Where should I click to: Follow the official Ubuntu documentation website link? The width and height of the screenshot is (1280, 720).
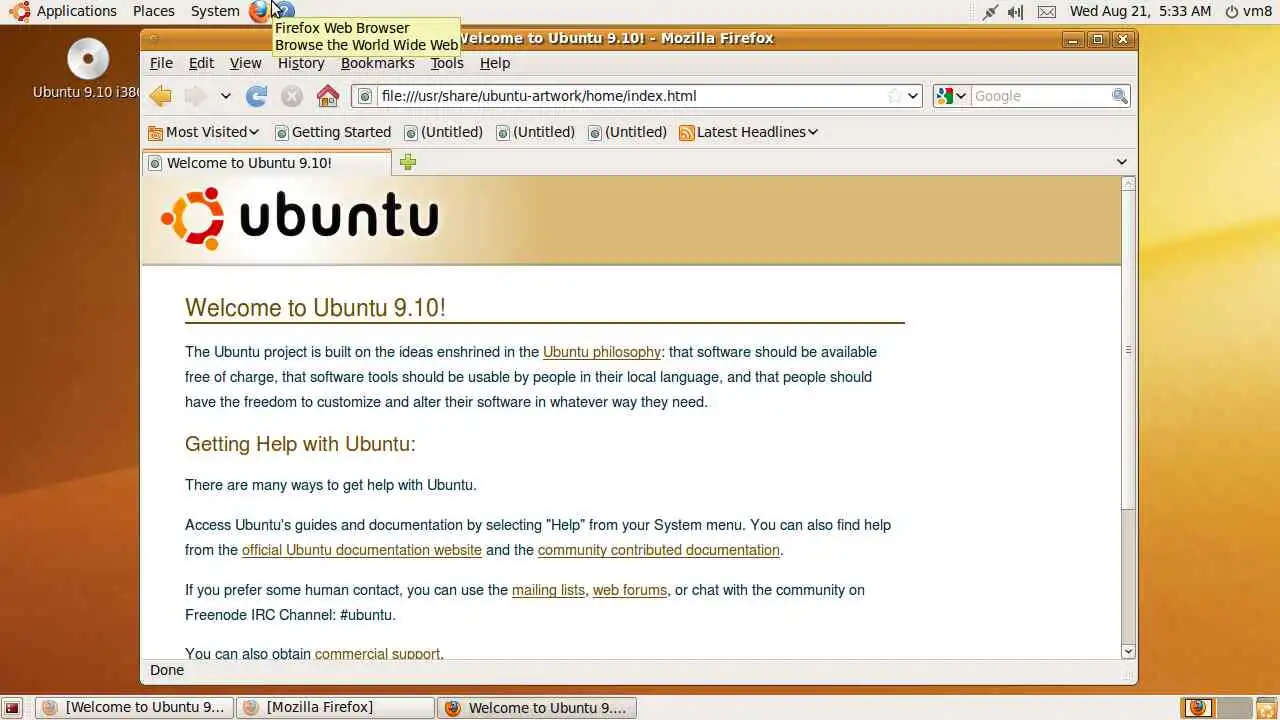pyautogui.click(x=362, y=550)
